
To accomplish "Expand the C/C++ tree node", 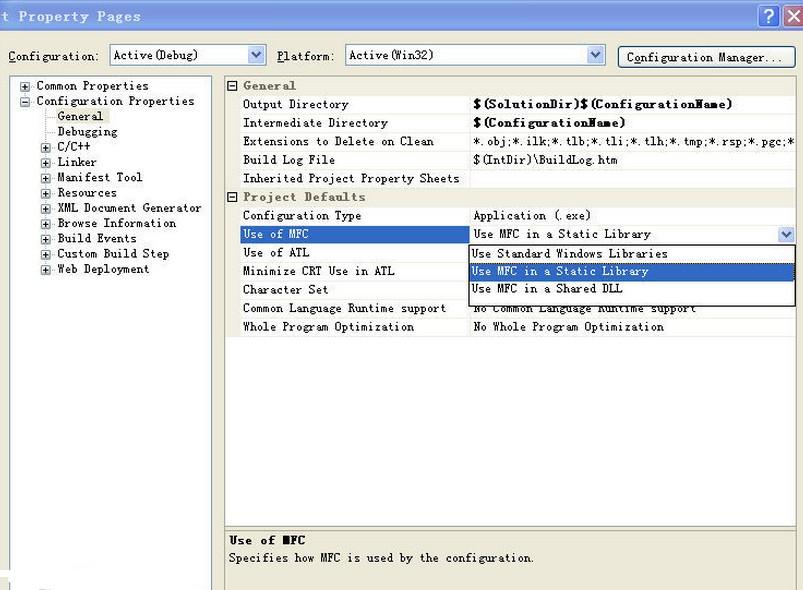I will coord(46,148).
